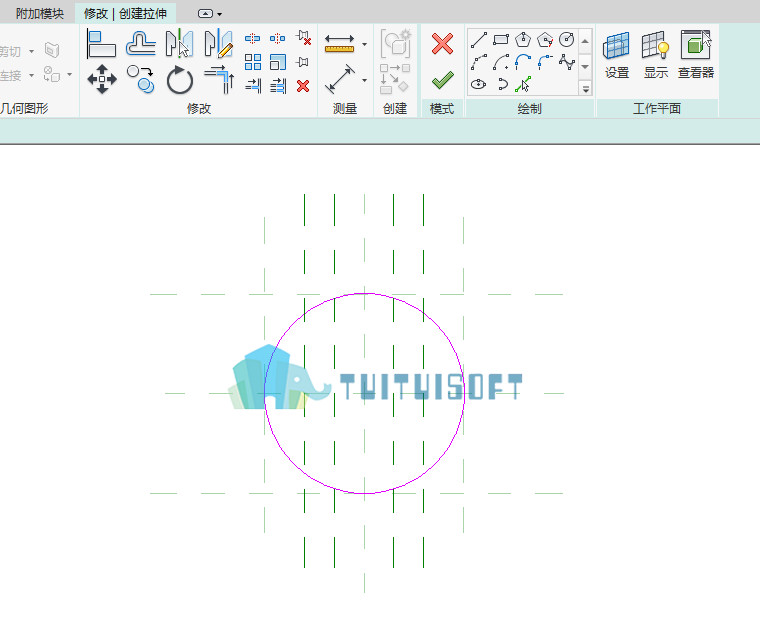760x621 pixels.
Task: Activate the Copy tool
Action: coord(141,79)
